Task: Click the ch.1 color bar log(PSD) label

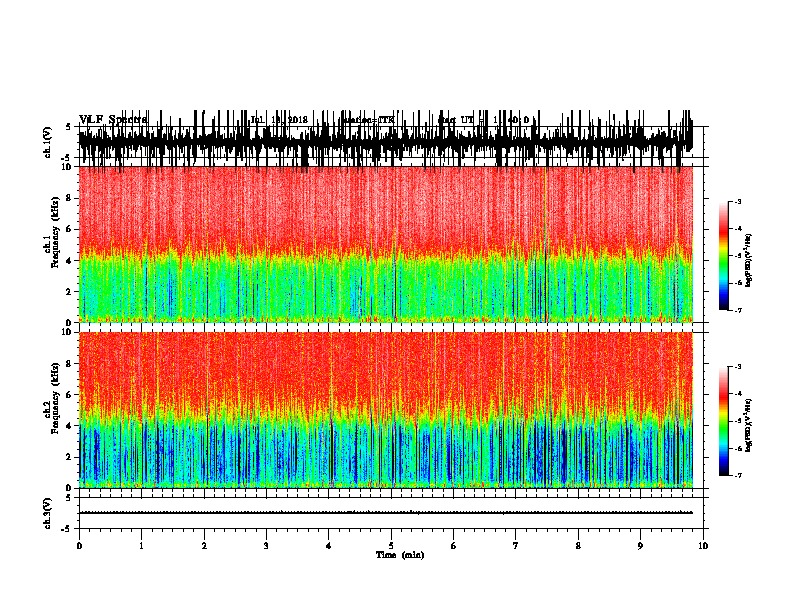Action: coord(748,260)
